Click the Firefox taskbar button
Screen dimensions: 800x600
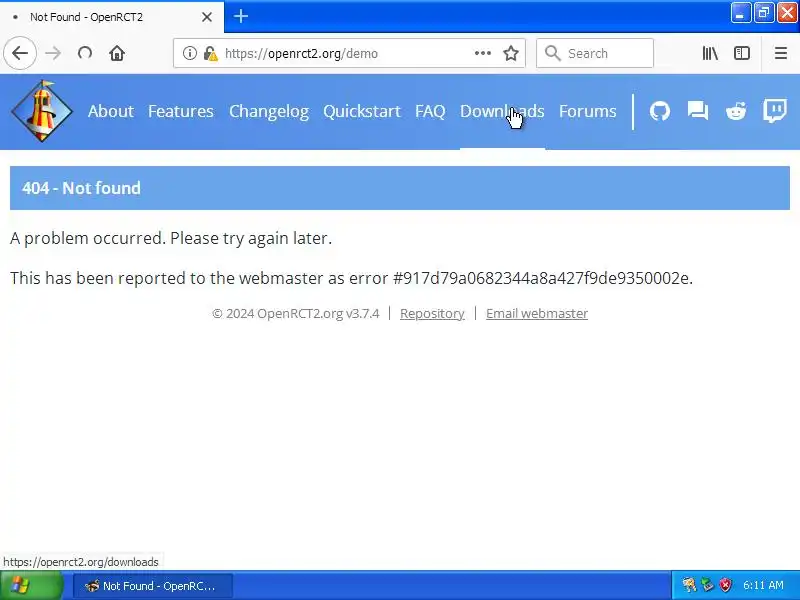coord(153,586)
